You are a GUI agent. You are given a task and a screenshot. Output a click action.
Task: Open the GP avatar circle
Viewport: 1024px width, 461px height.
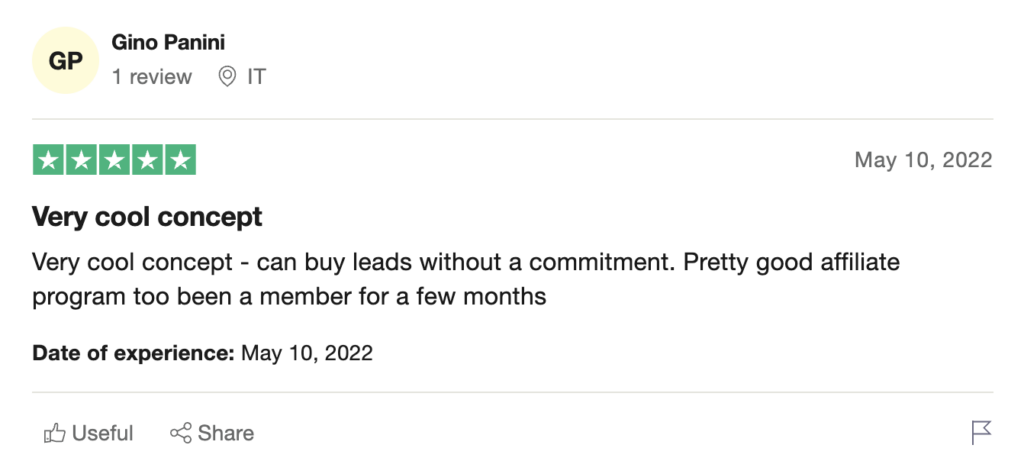tap(65, 61)
